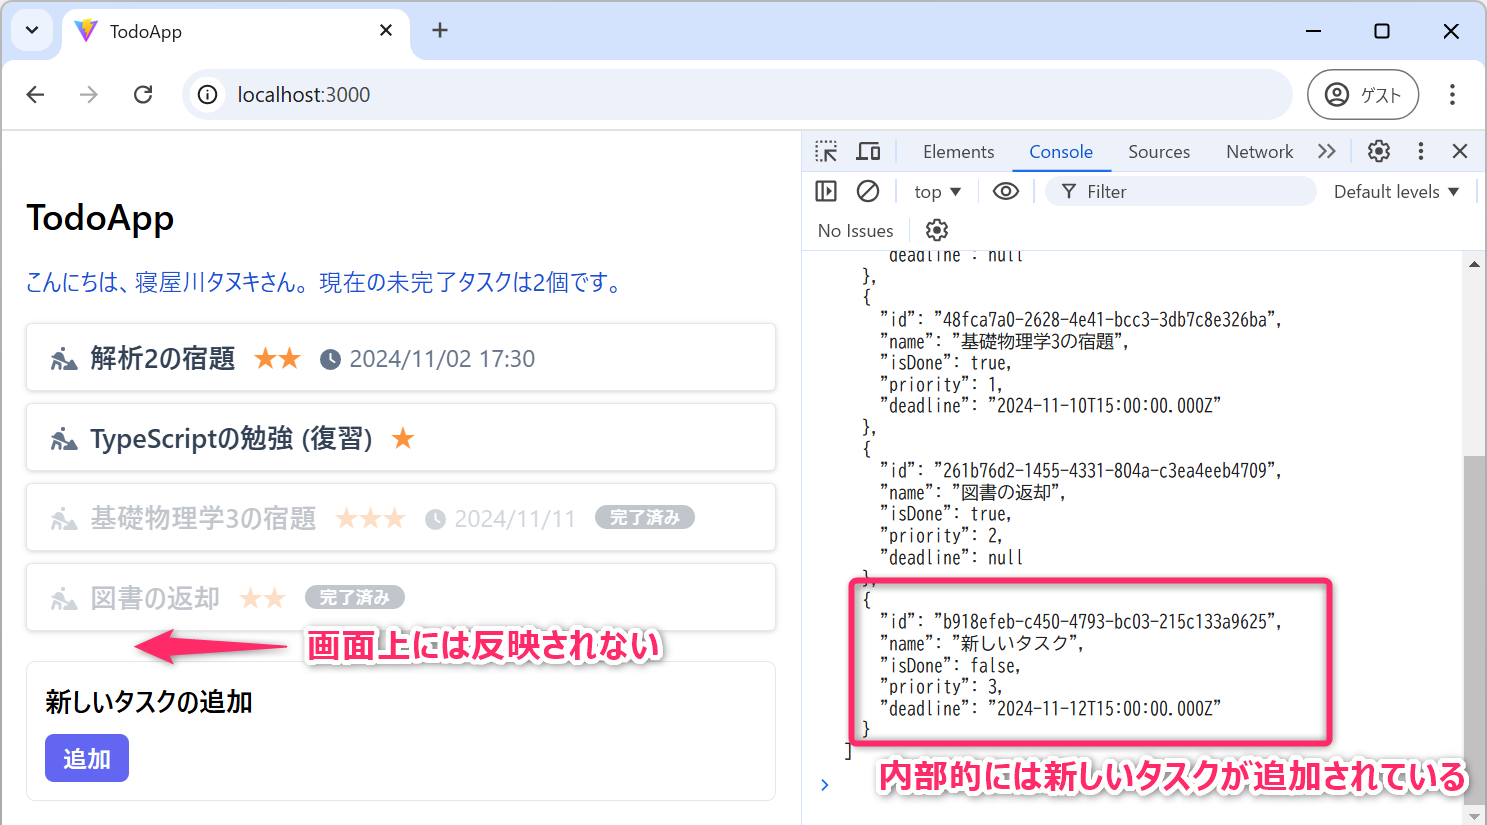Reload the localhost page
Viewport: 1487px width, 825px height.
click(x=143, y=94)
